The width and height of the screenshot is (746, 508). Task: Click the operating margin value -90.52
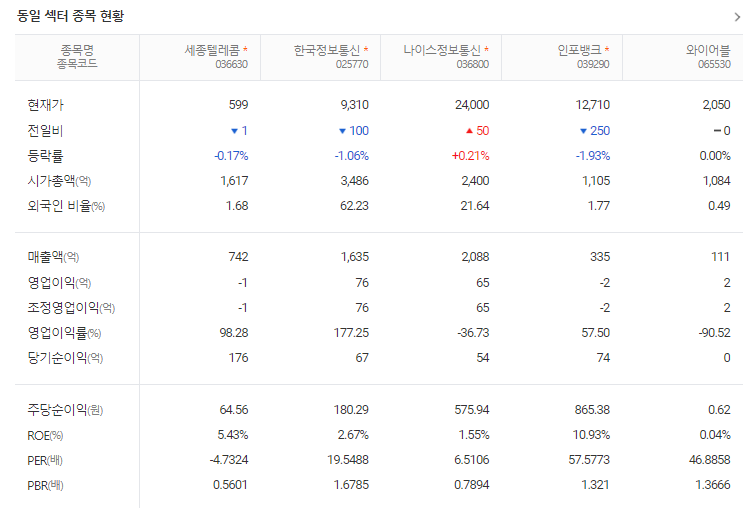(714, 333)
